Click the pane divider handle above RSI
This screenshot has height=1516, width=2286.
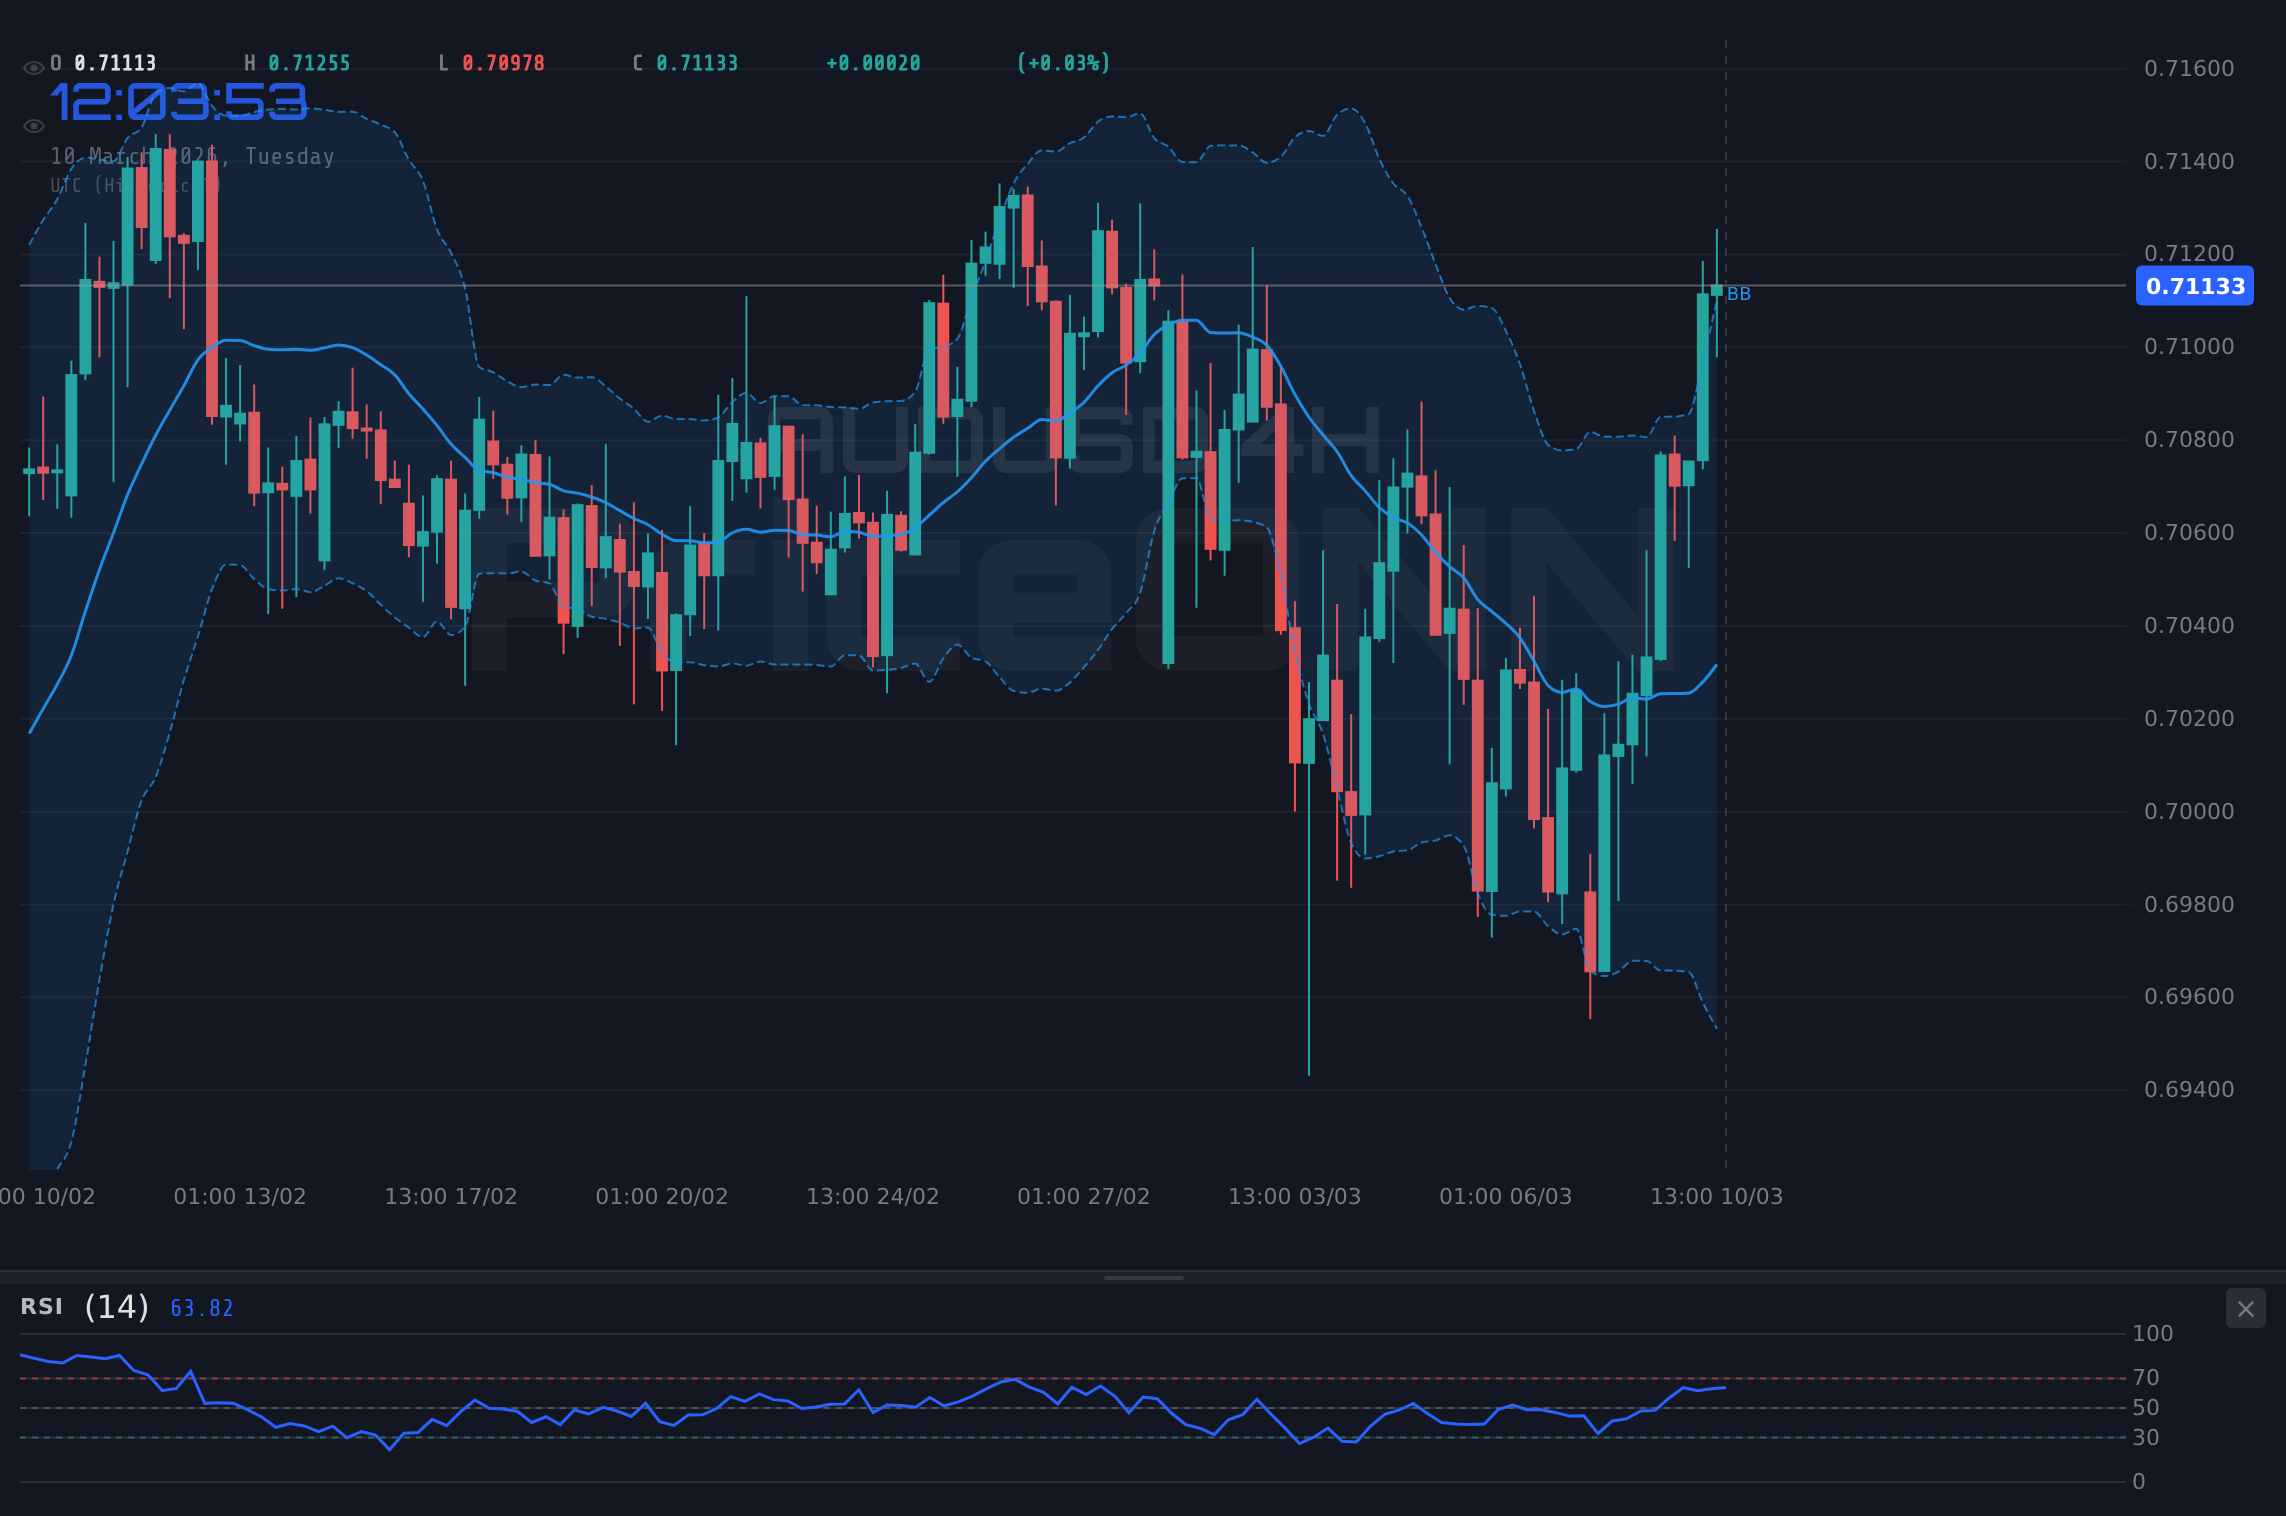1143,1278
